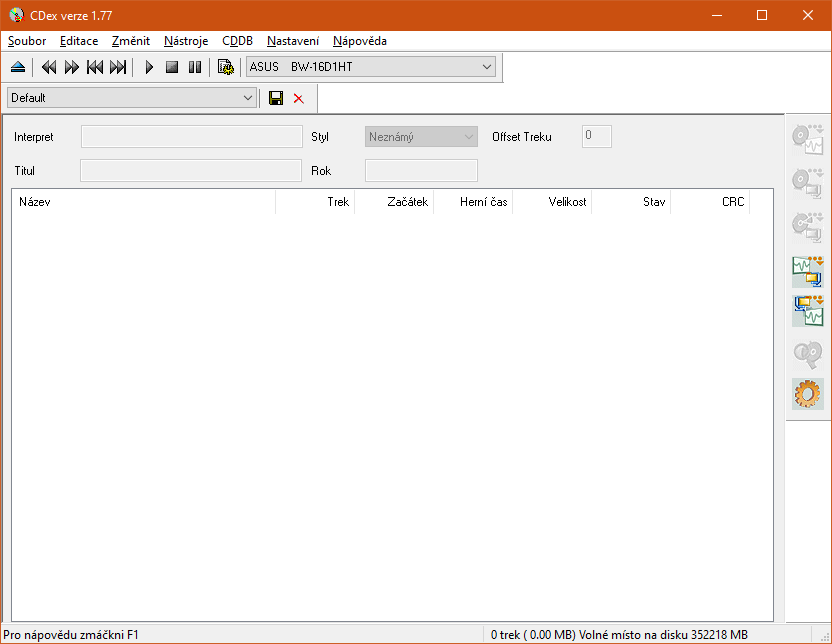Eject the CD using the eject icon
Screen dimensions: 832x644
click(x=18, y=68)
